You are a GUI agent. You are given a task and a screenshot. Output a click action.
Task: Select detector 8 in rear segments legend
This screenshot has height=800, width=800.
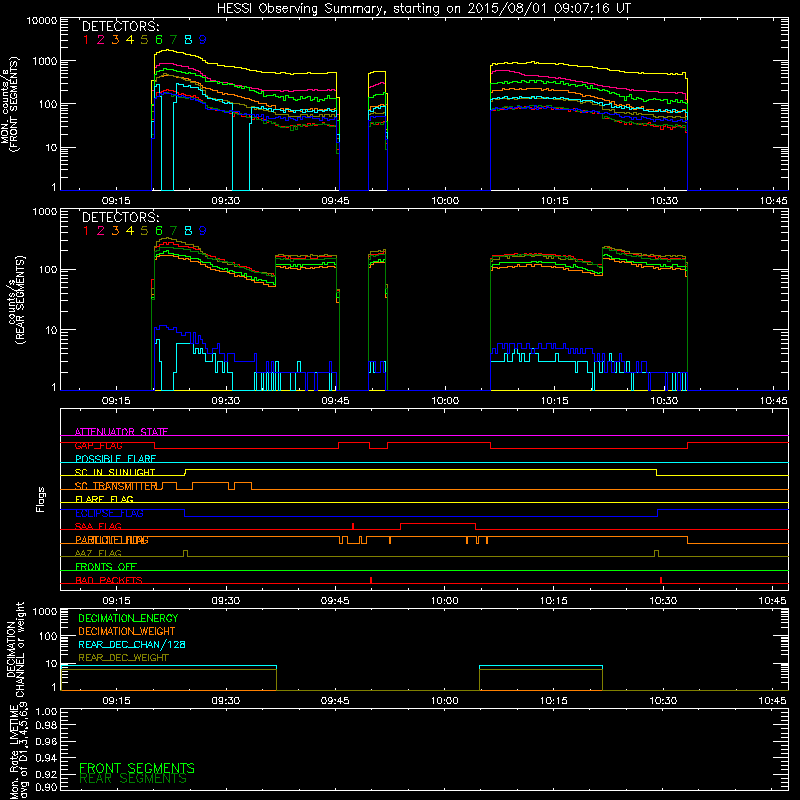(x=188, y=231)
